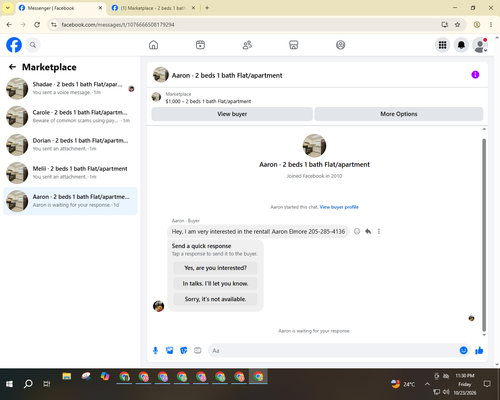Choose a sticker icon
Viewport: 500px width, 400px height.
coord(184,350)
